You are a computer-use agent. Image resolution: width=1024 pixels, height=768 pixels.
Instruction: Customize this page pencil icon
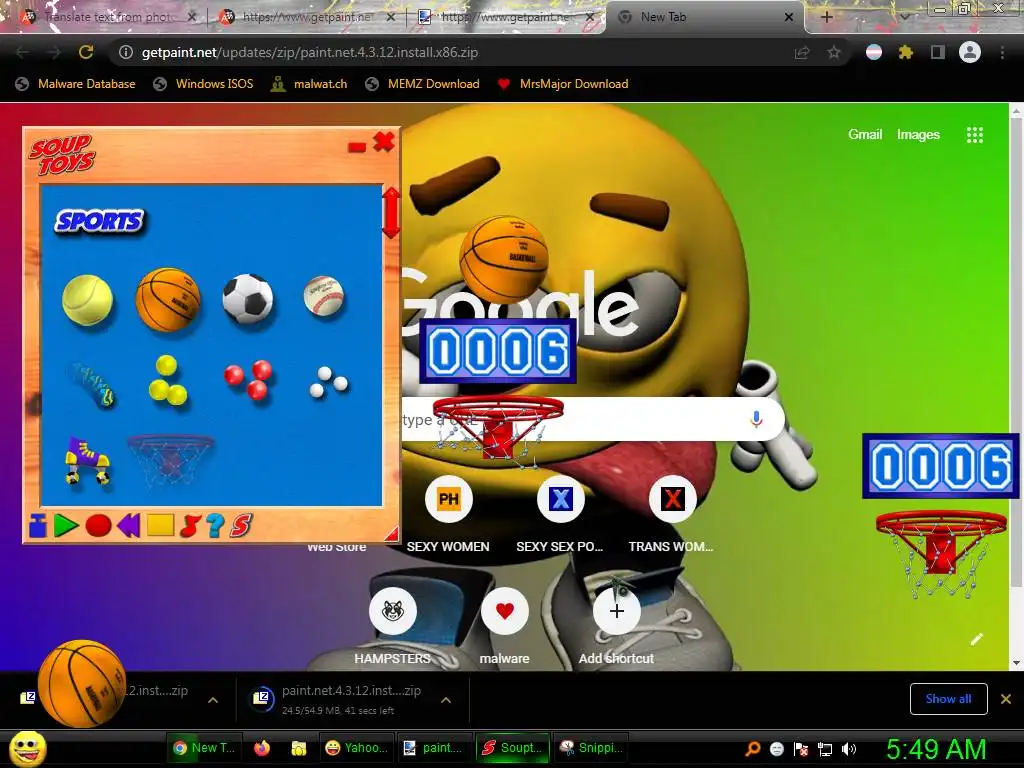[976, 639]
